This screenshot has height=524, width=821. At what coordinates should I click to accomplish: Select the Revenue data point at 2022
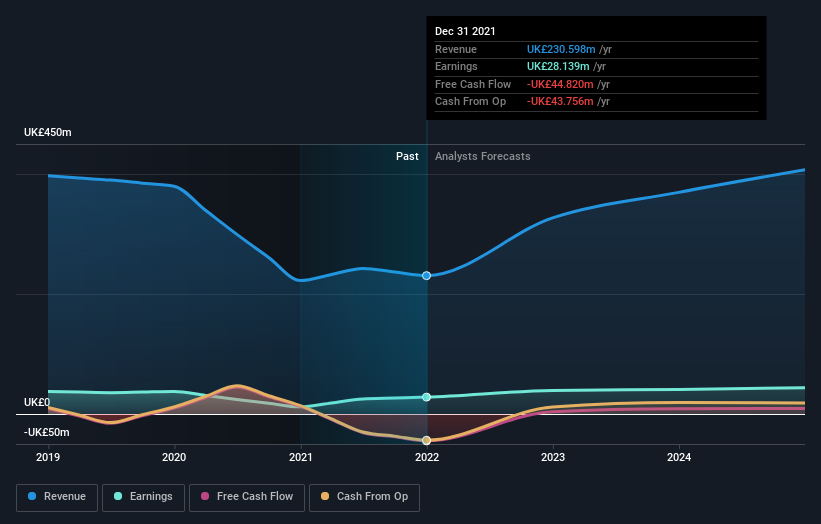point(427,276)
